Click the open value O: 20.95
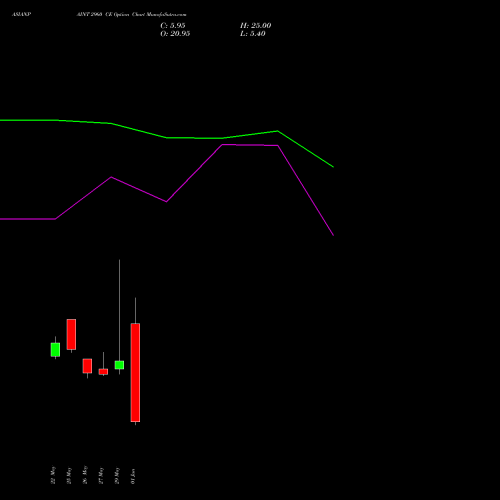Screen dimensions: 500x500 coord(175,34)
